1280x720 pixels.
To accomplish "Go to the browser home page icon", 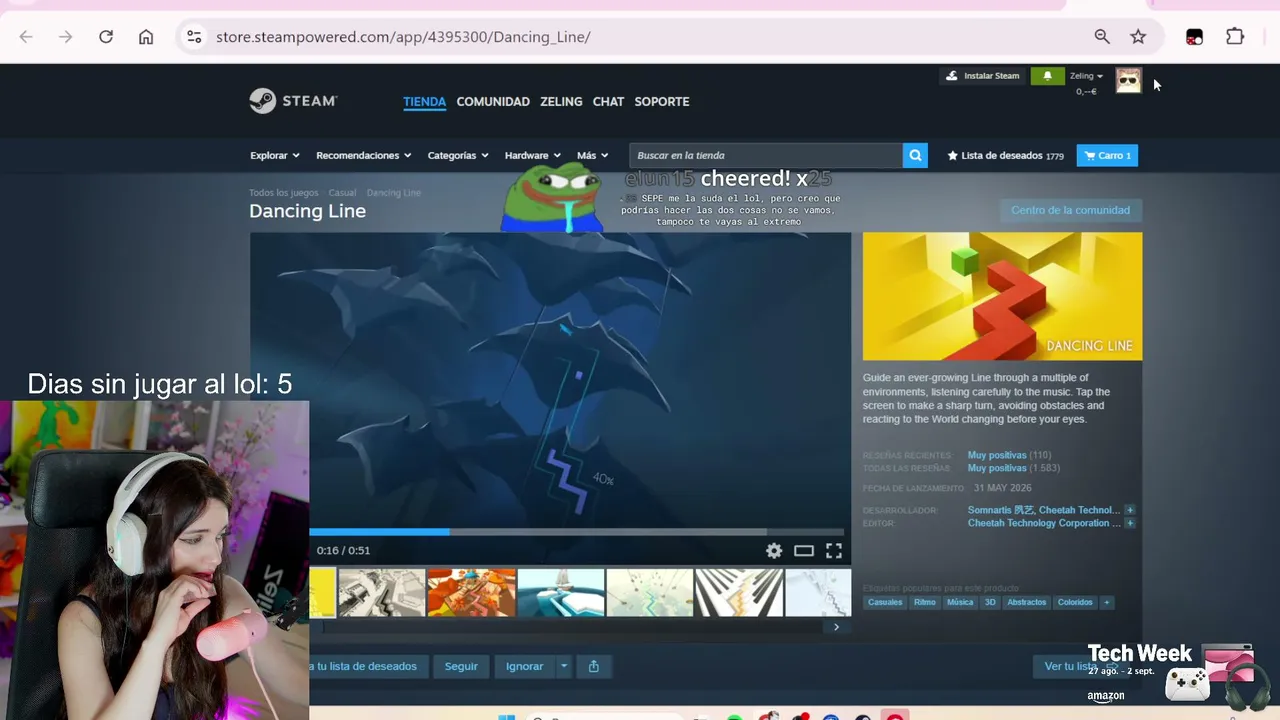I will [146, 37].
